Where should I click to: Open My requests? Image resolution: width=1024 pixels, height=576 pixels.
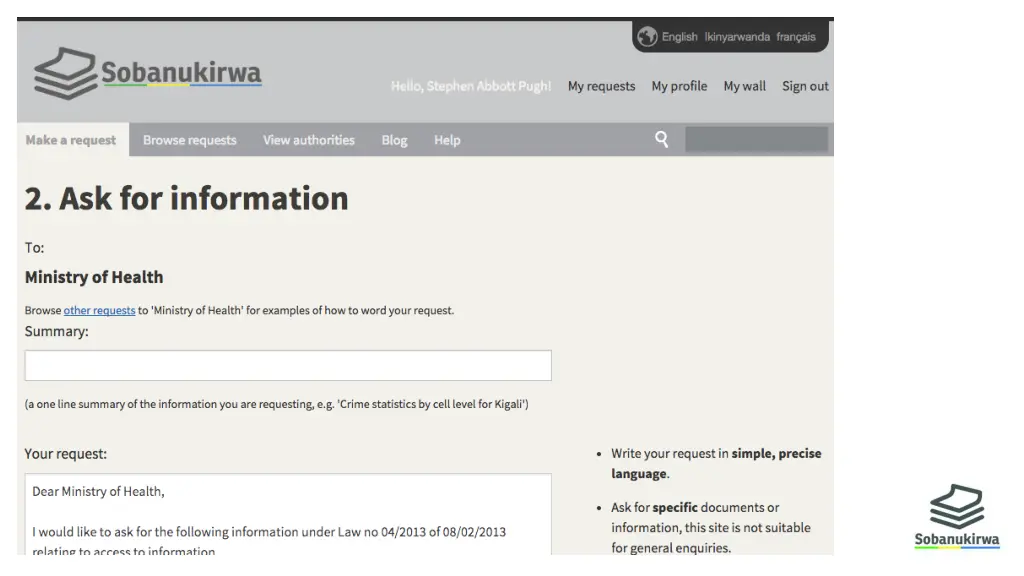pos(601,86)
